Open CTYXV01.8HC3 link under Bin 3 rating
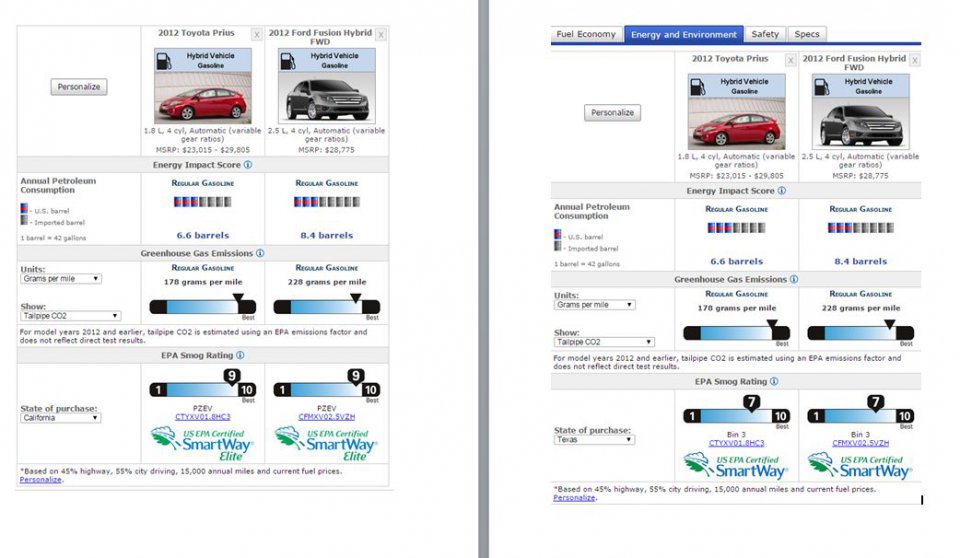This screenshot has width=960, height=558. pyautogui.click(x=736, y=442)
